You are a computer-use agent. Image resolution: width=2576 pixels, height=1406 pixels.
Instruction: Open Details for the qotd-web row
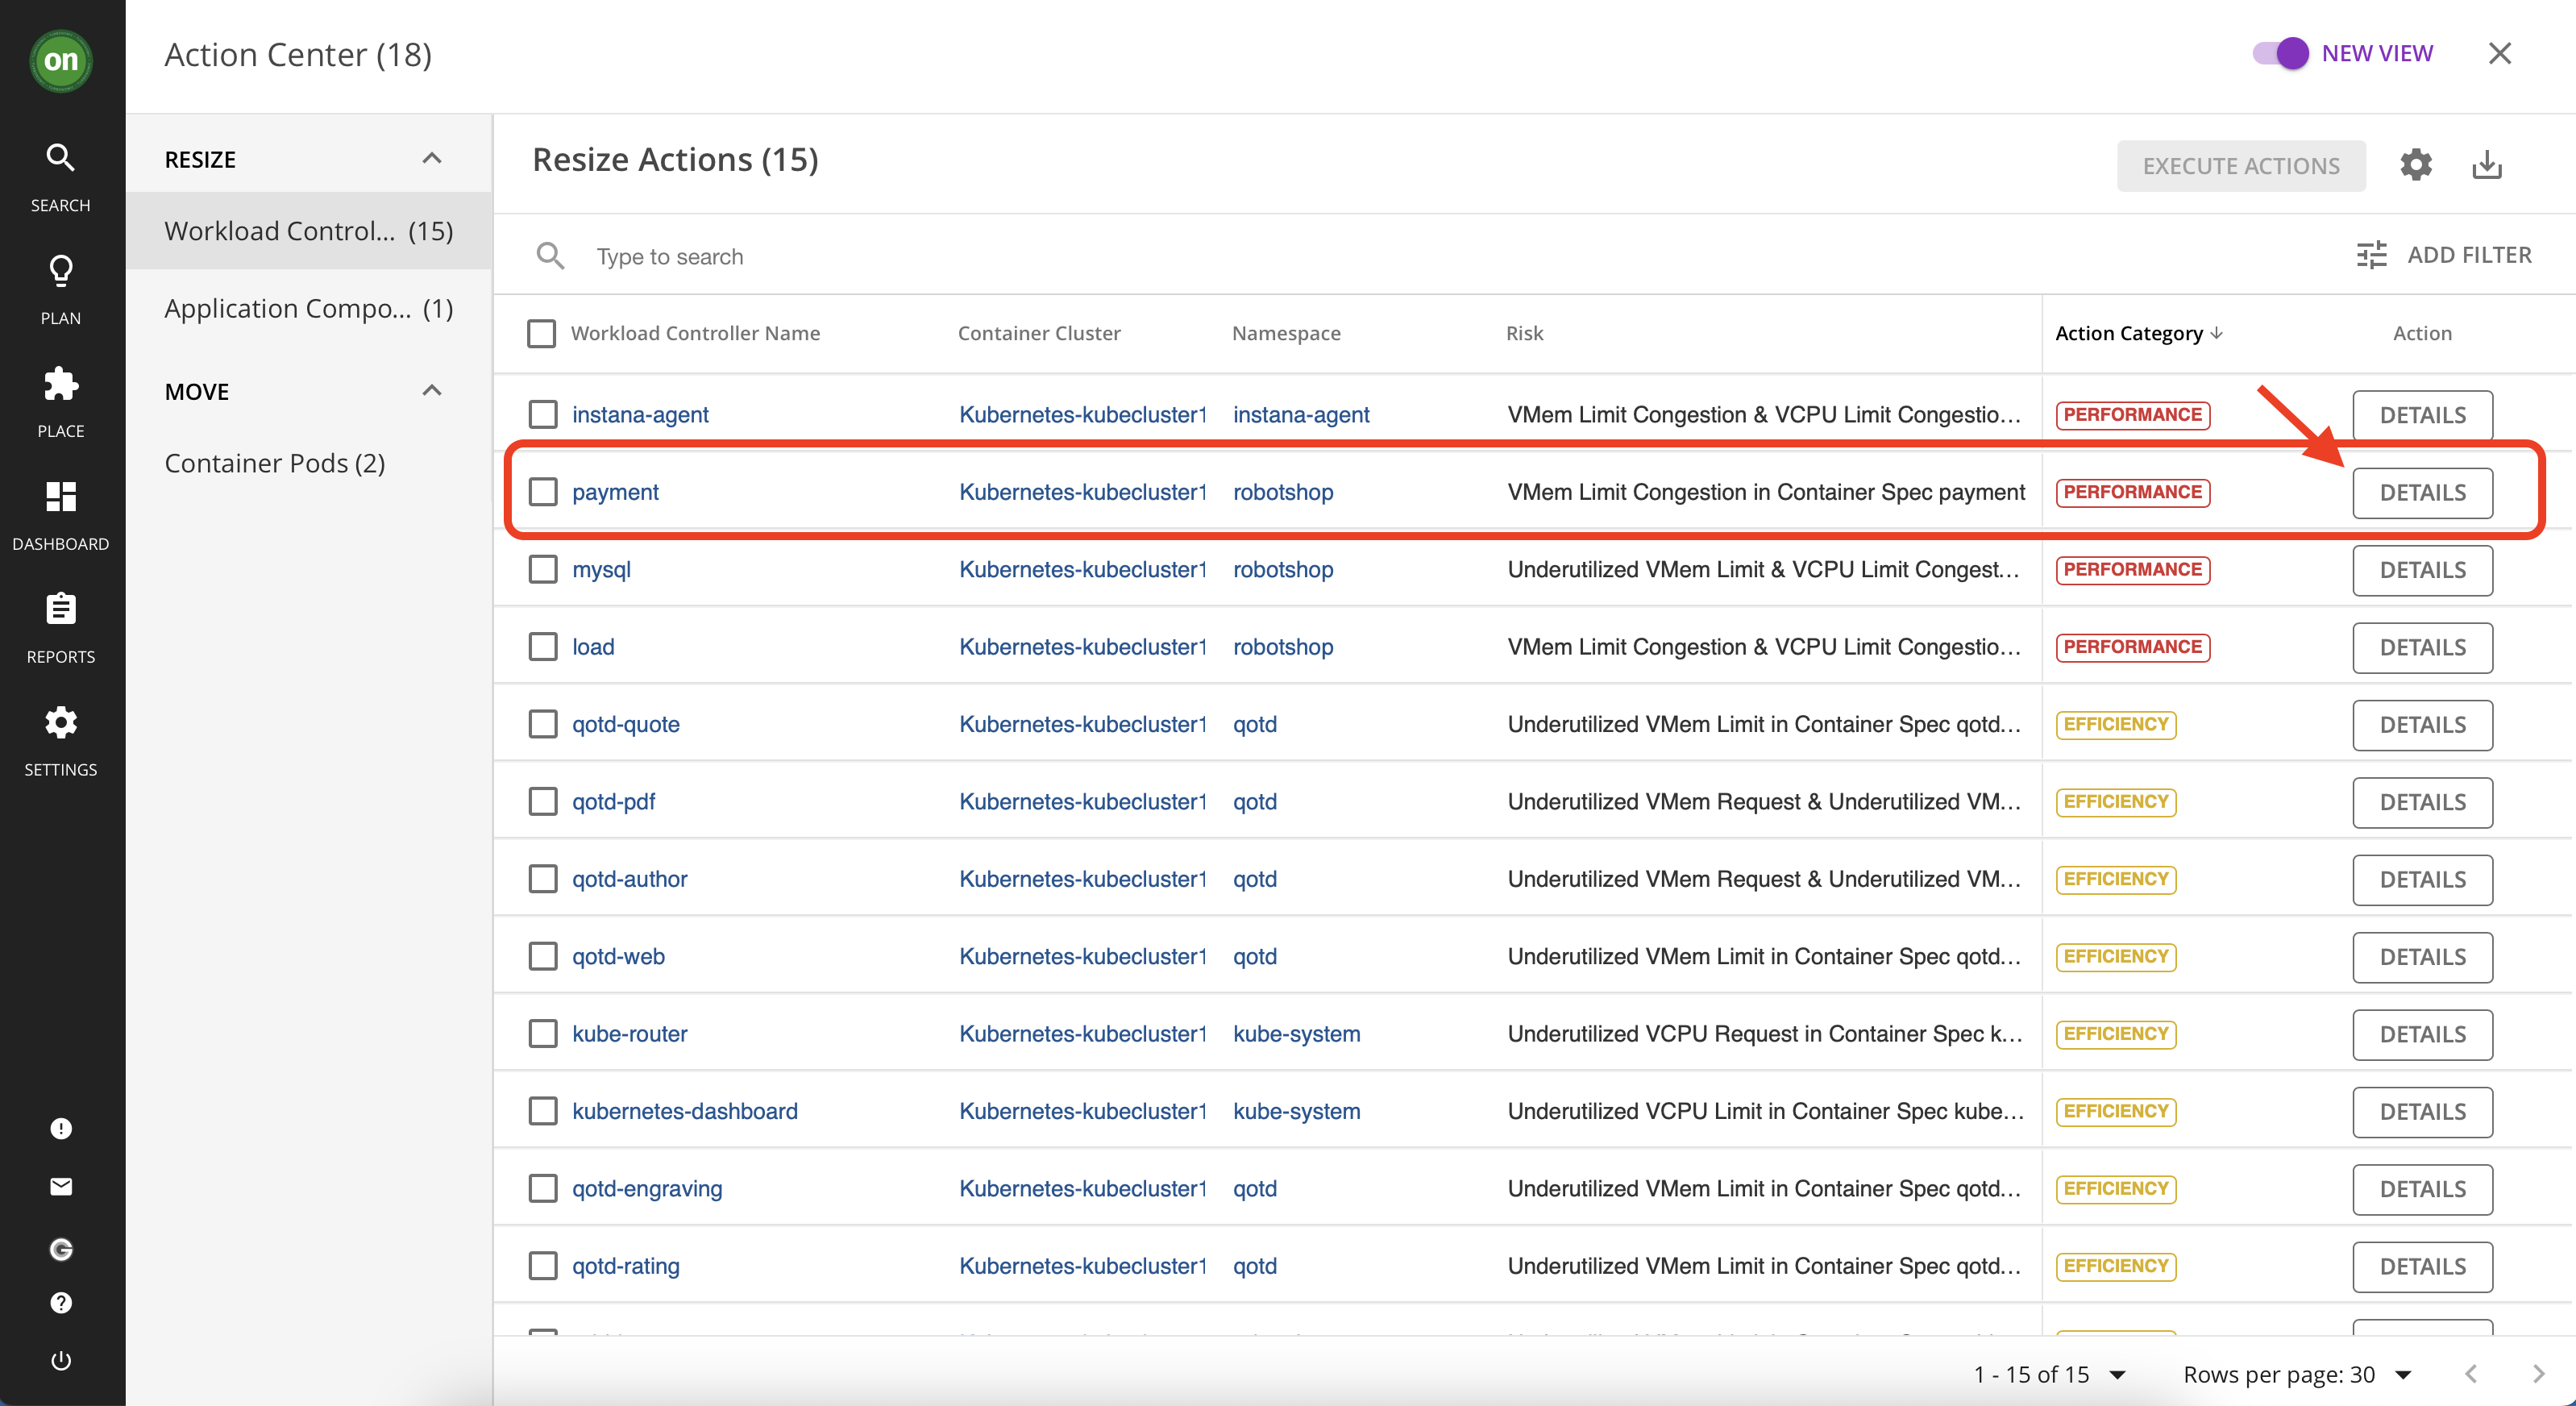click(x=2422, y=957)
